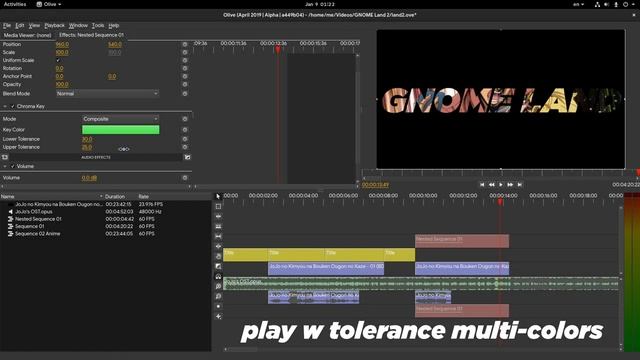Viewport: 640px width, 360px height.
Task: Click the fast forward button in viewer
Action: click(510, 185)
